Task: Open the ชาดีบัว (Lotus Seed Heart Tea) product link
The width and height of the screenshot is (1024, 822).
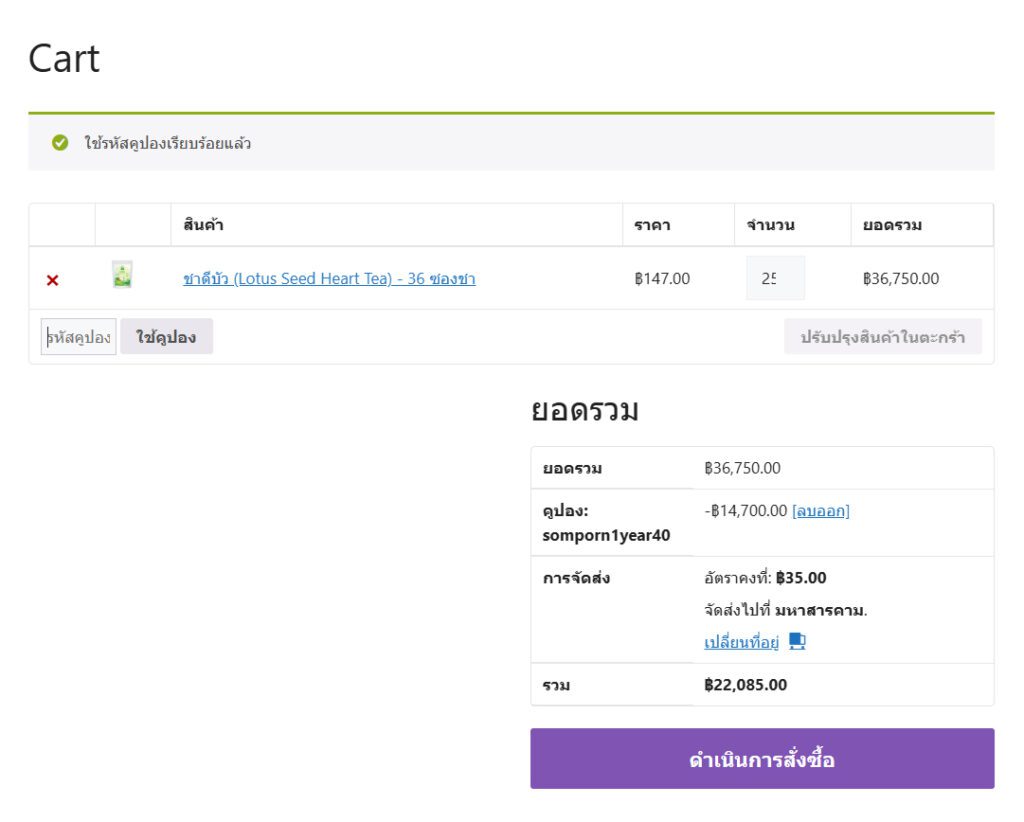Action: click(329, 279)
